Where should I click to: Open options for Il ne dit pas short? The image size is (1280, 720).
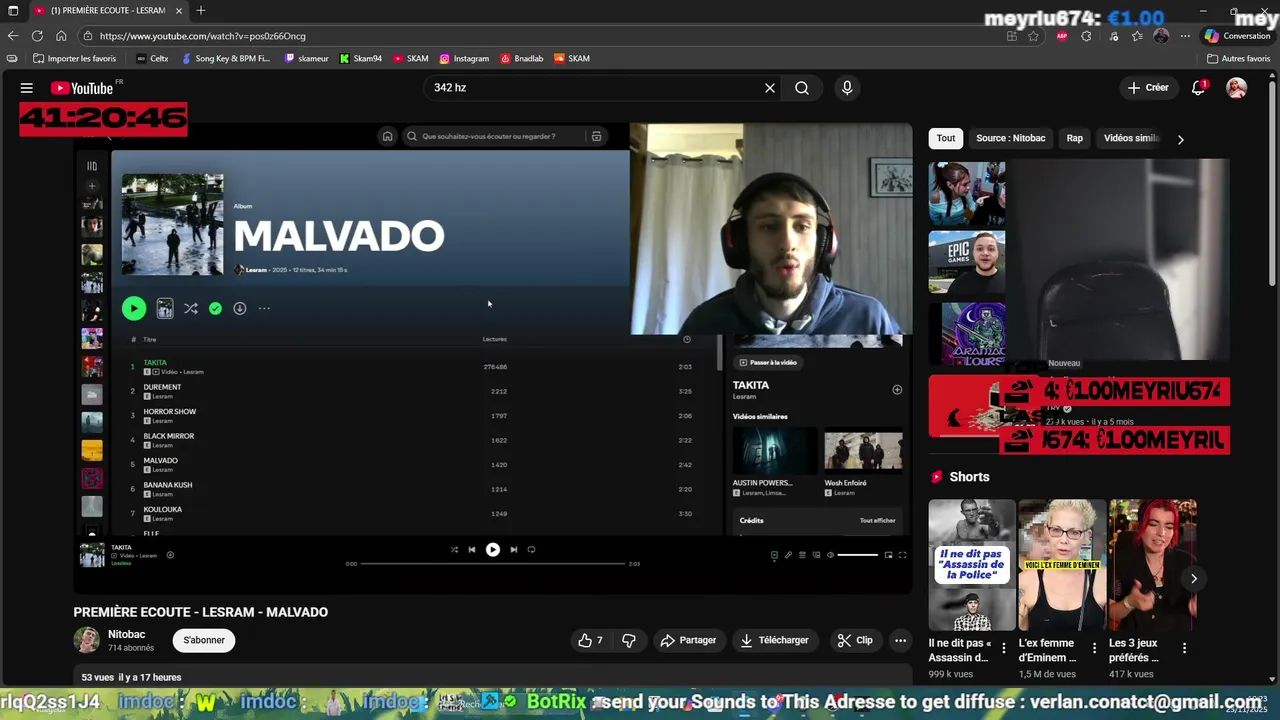pos(1004,648)
